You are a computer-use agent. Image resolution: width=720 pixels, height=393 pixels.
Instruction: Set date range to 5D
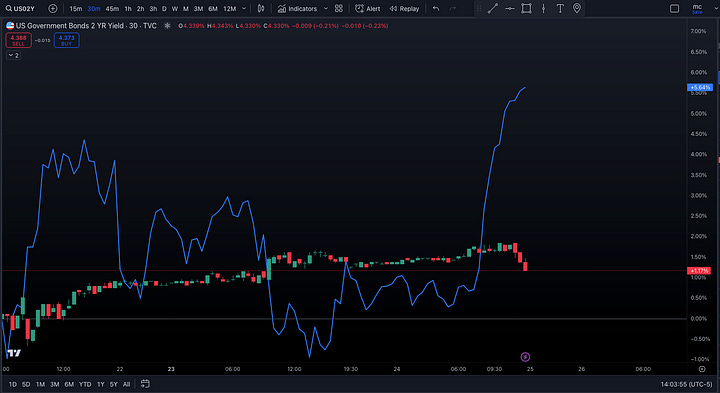(26, 384)
